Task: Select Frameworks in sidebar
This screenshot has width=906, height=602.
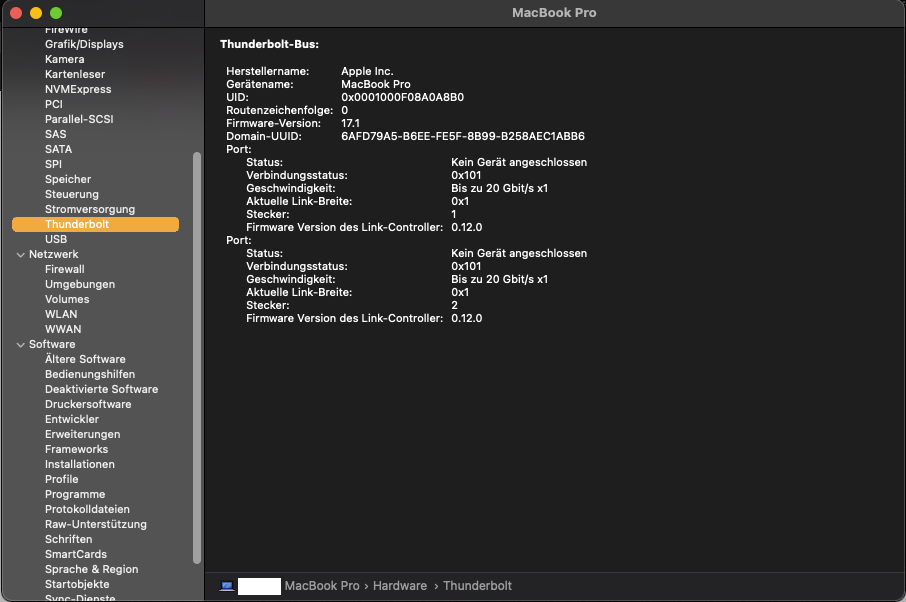Action: click(x=76, y=450)
